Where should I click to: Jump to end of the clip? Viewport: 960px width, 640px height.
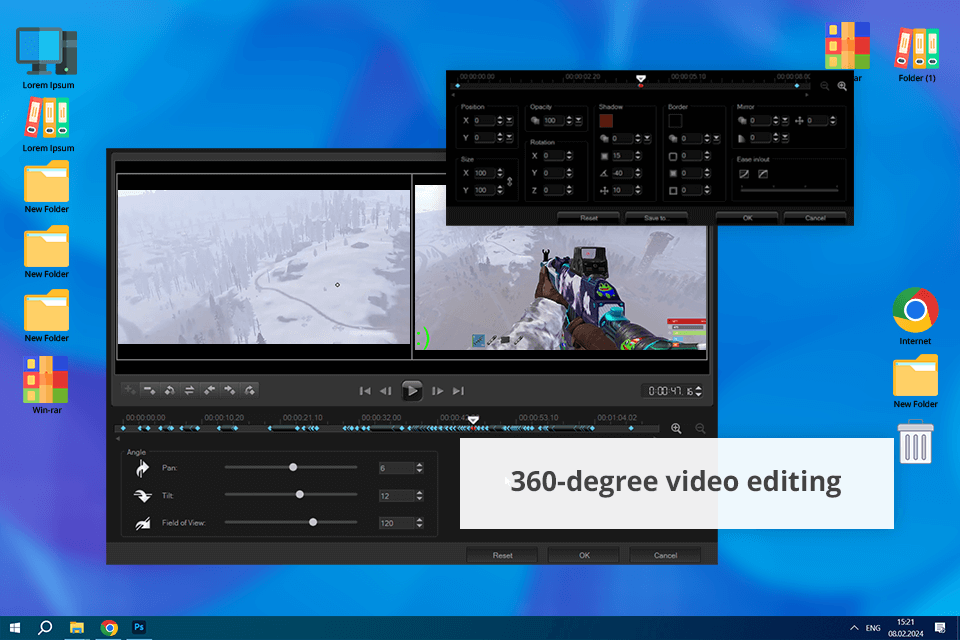coord(458,391)
